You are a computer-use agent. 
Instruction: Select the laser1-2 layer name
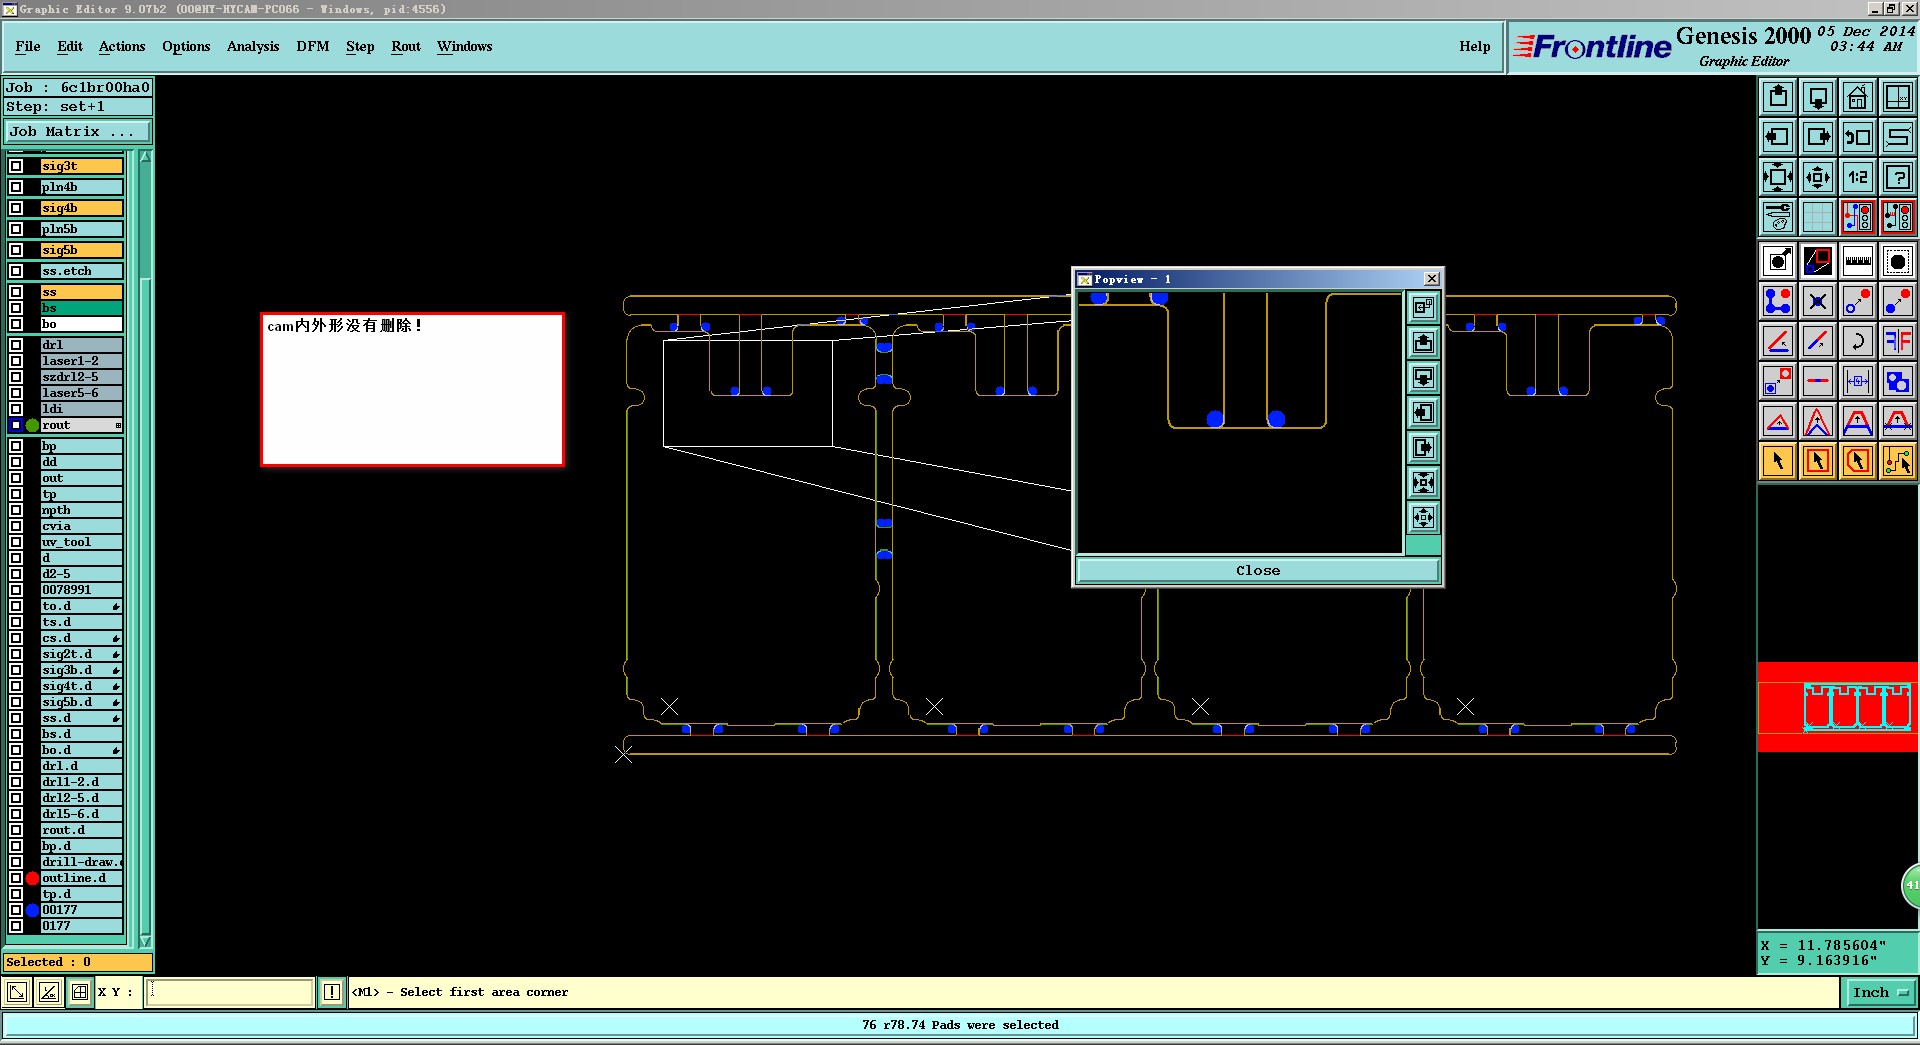[81, 361]
